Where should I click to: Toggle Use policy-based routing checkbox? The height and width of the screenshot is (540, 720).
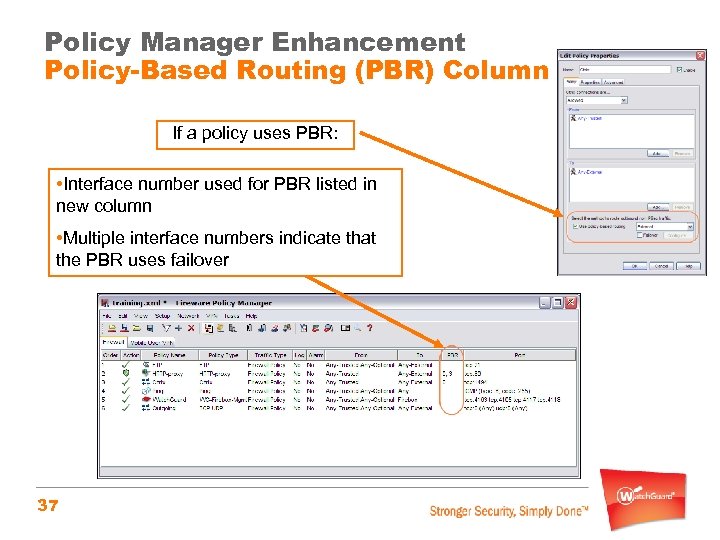(575, 226)
